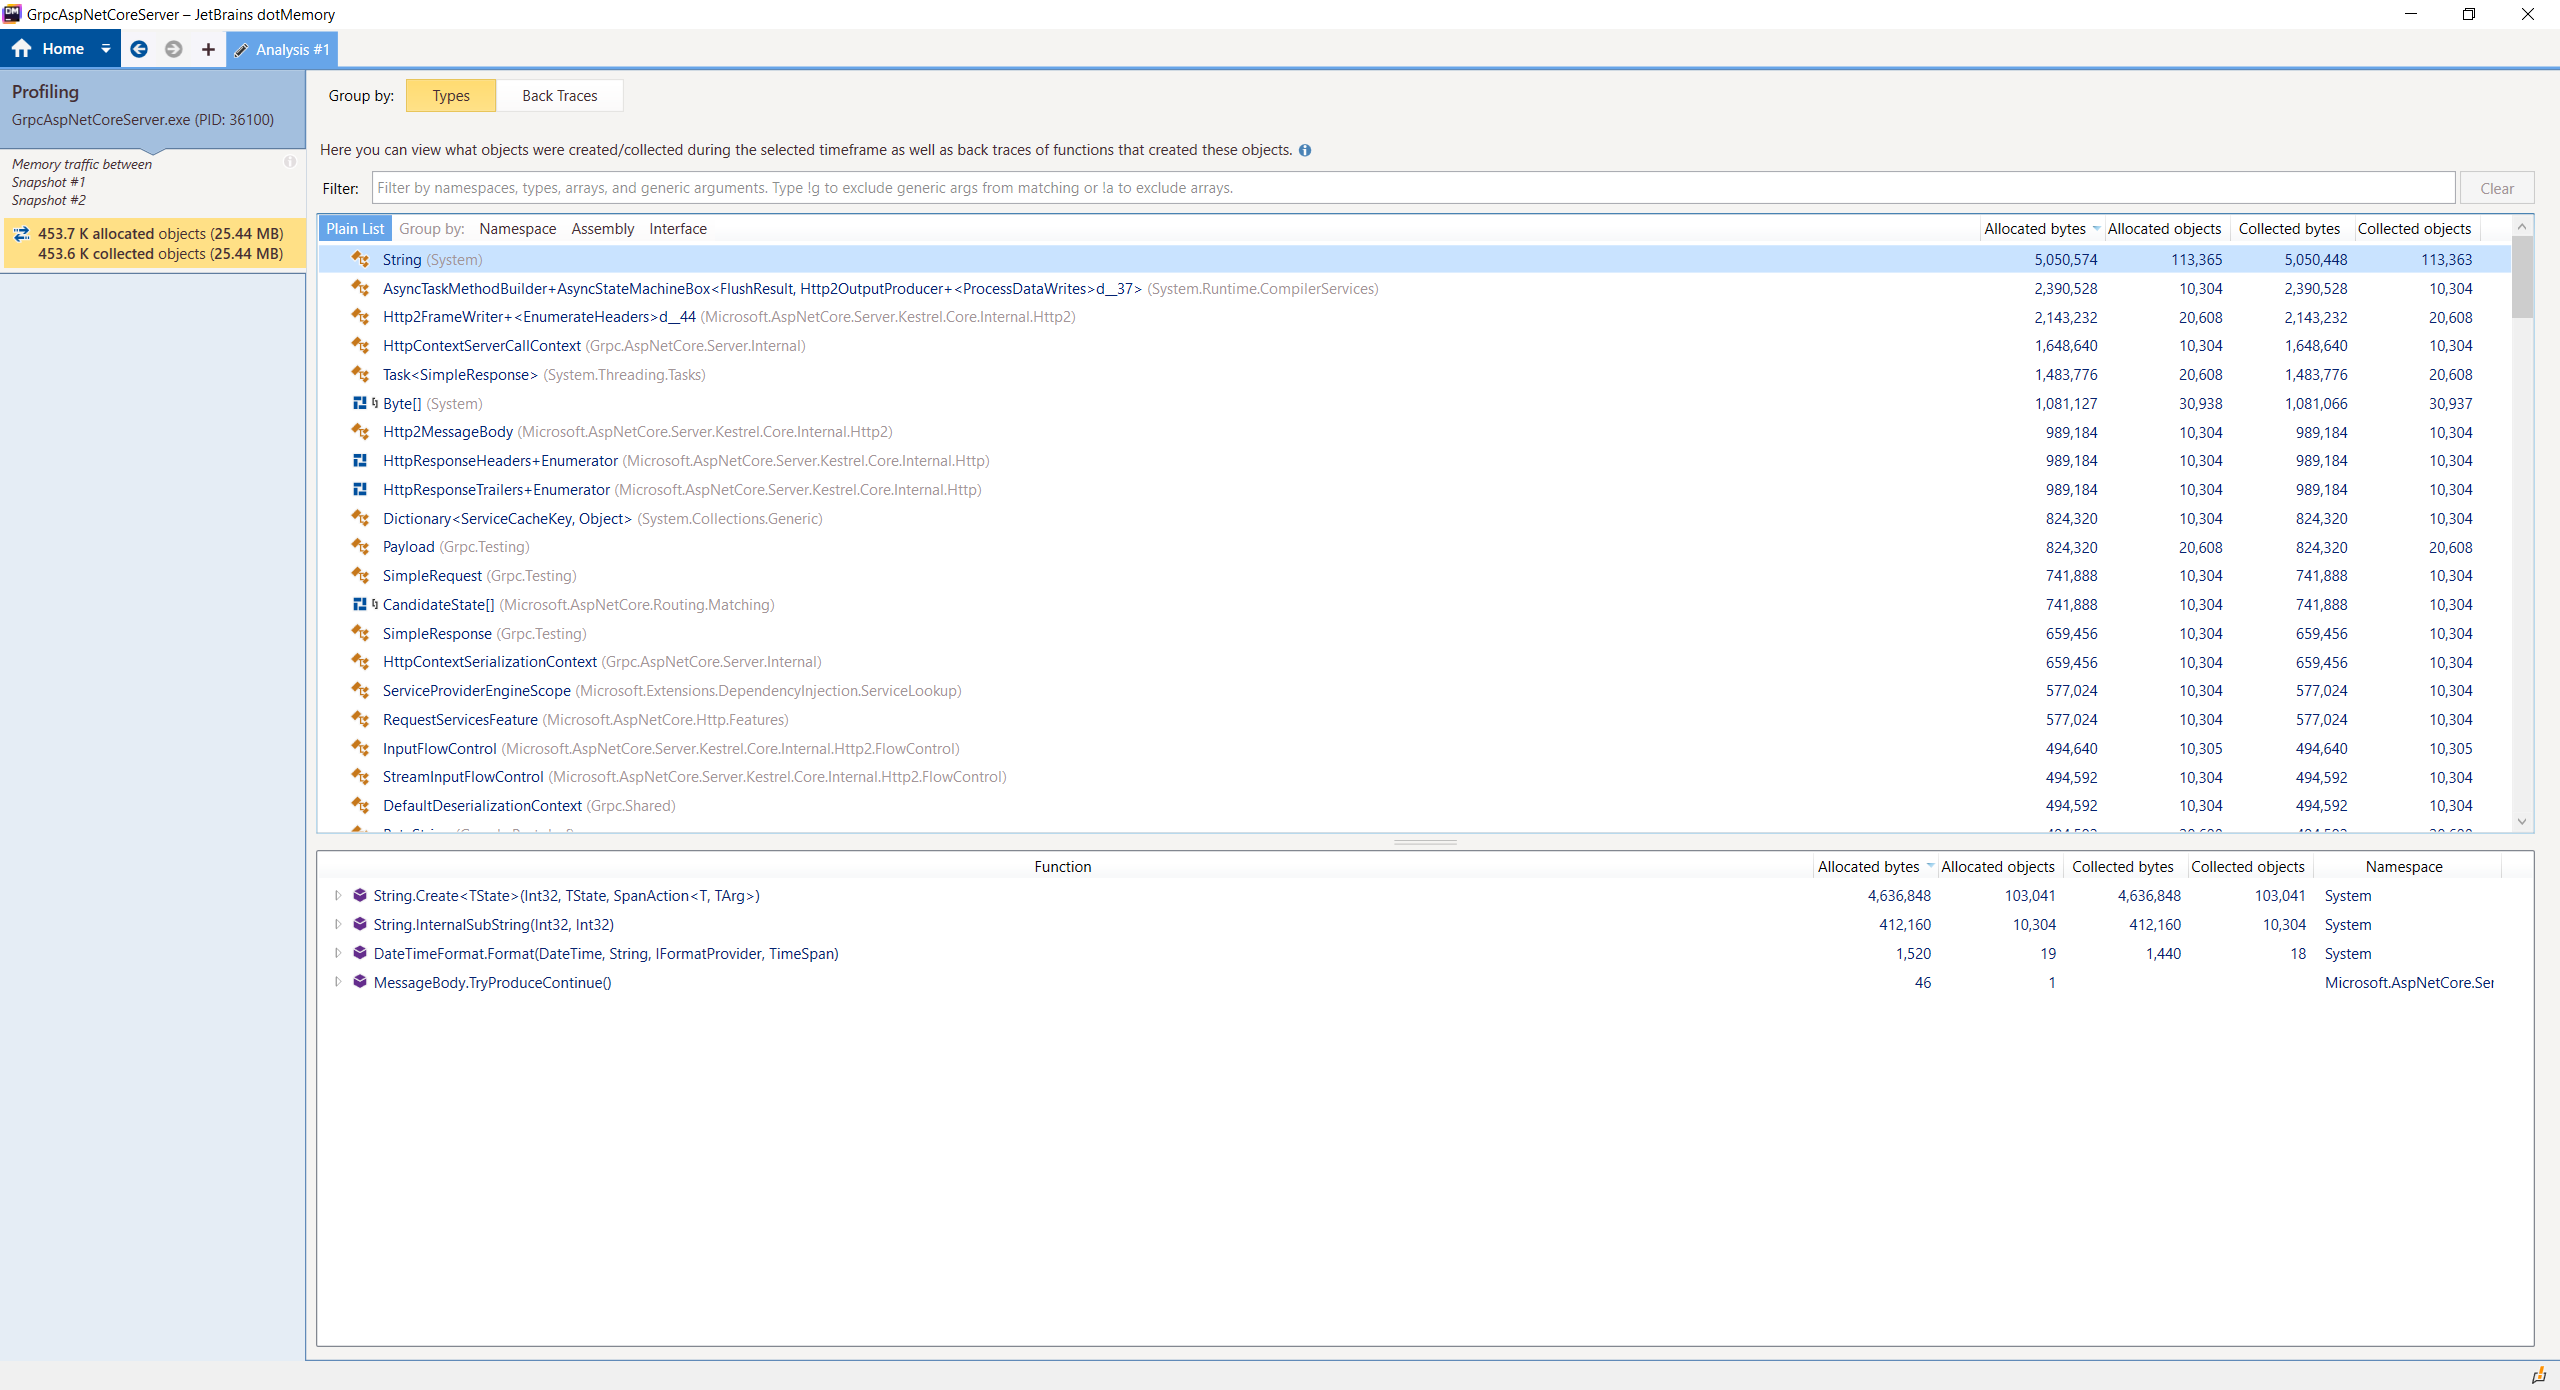Viewport: 2560px width, 1390px height.
Task: Click icon of Dictionary<ServiceCacheKey, Object> row
Action: 360,518
